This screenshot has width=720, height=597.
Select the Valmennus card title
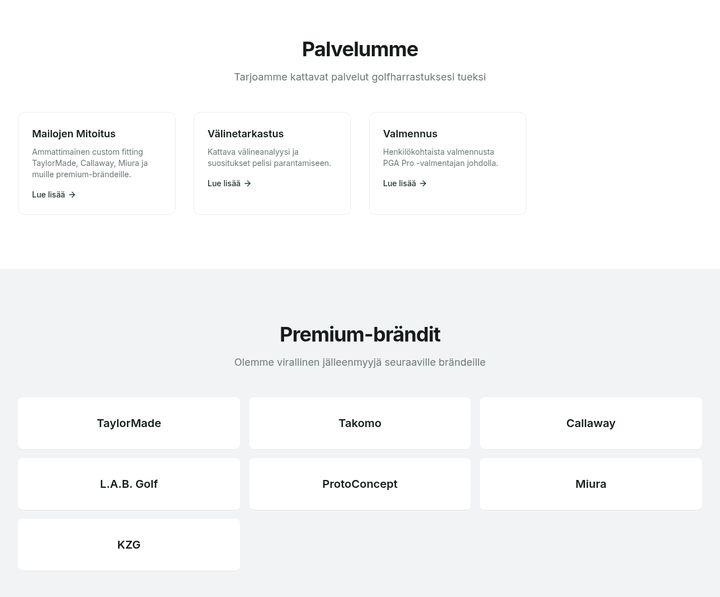(410, 134)
